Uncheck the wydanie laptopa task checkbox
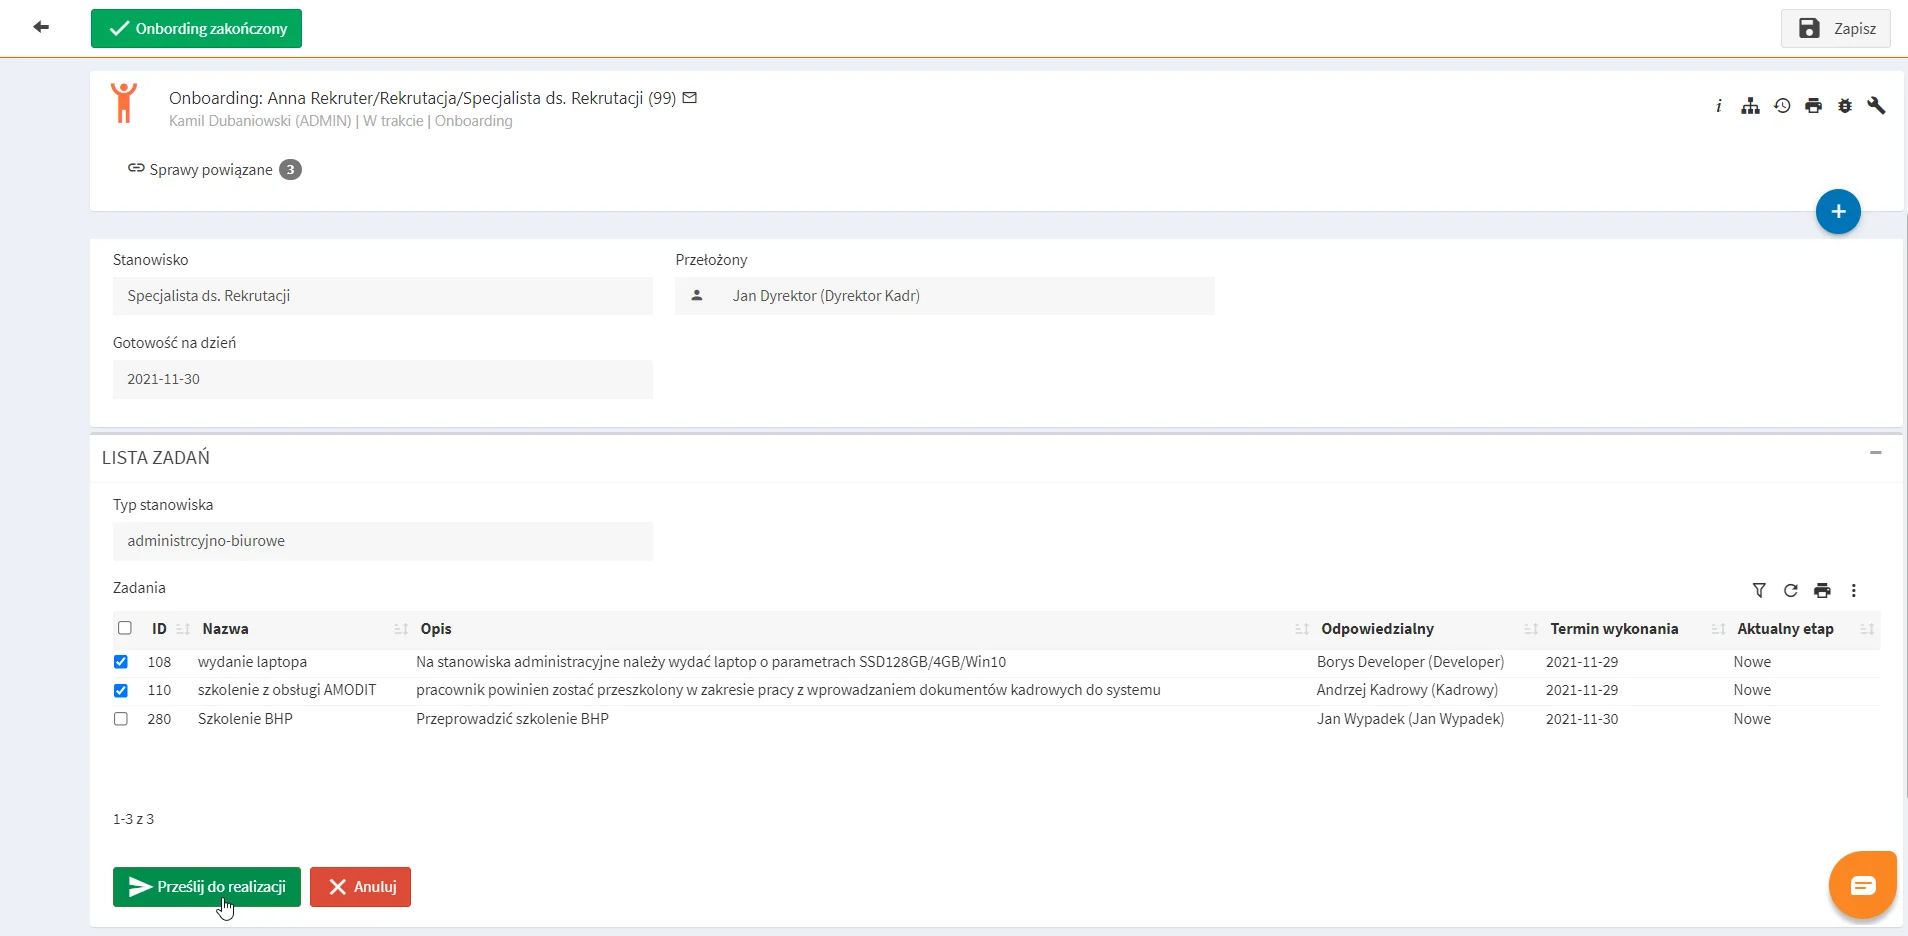Viewport: 1908px width, 936px height. [x=121, y=662]
